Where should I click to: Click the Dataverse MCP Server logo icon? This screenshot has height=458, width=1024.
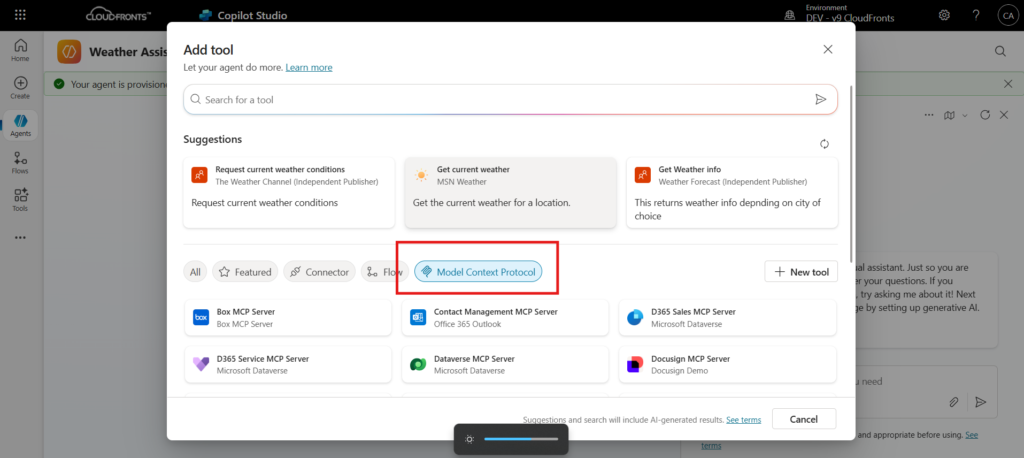418,365
